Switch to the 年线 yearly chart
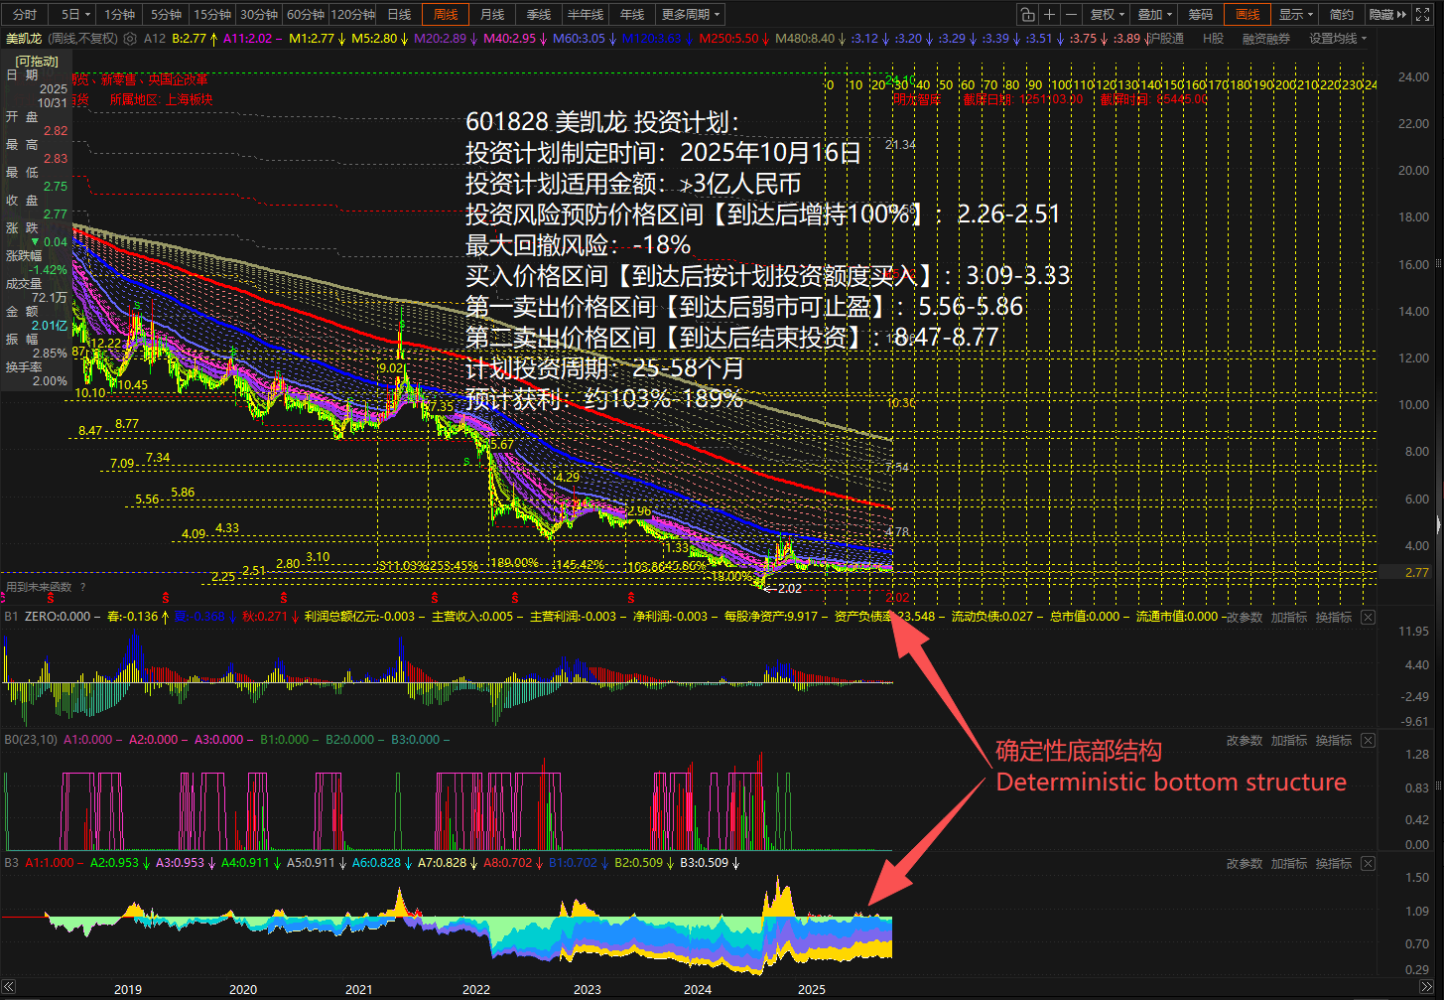Screen dimensions: 1444x1000 [633, 14]
